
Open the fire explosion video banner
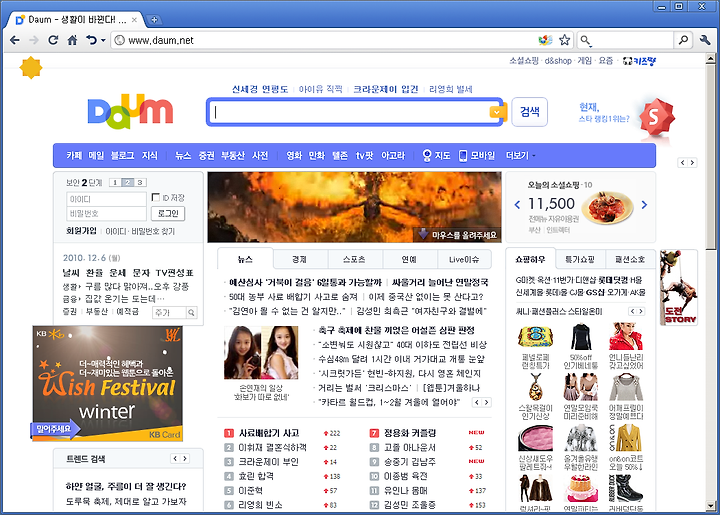[x=354, y=207]
